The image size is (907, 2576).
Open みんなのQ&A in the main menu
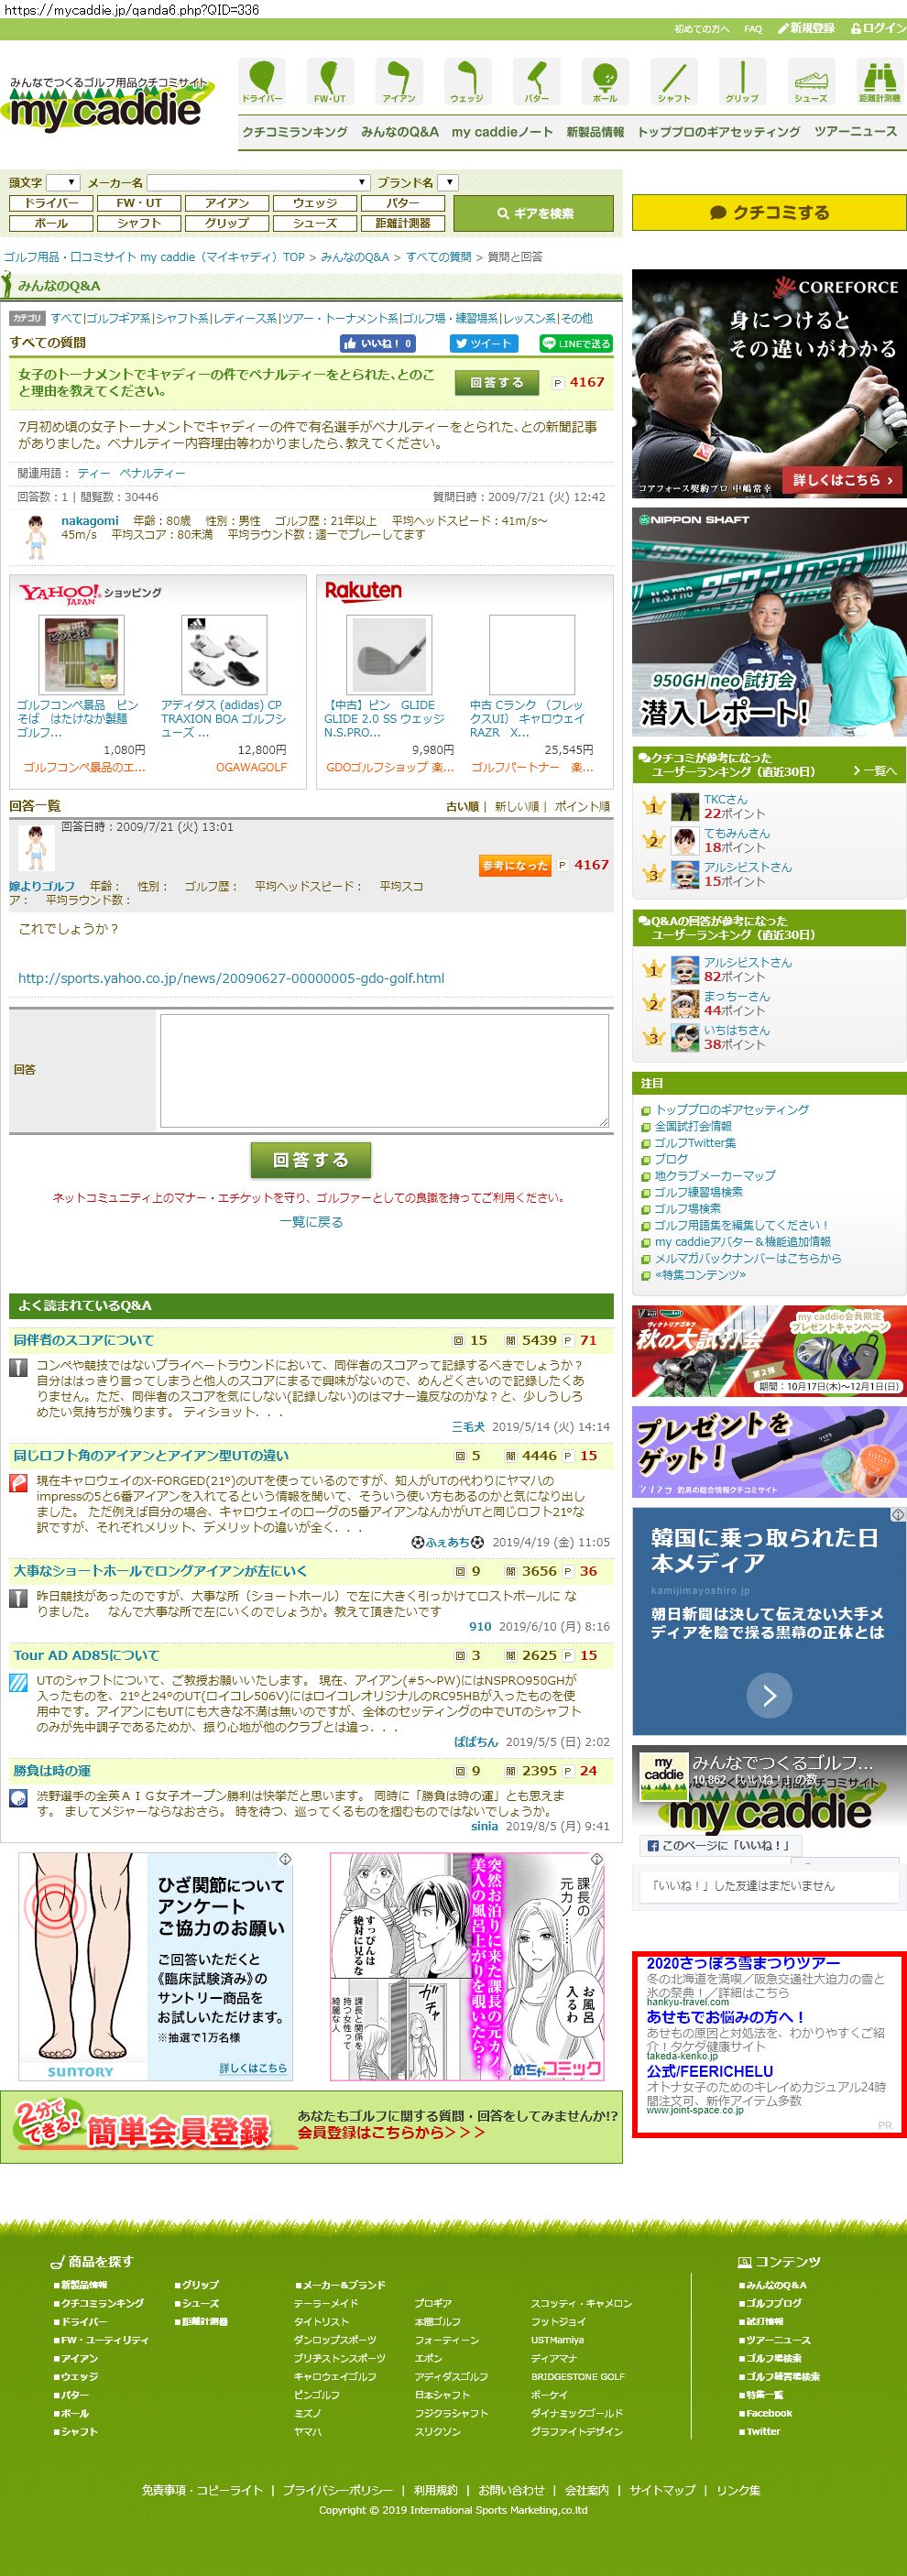tap(400, 132)
